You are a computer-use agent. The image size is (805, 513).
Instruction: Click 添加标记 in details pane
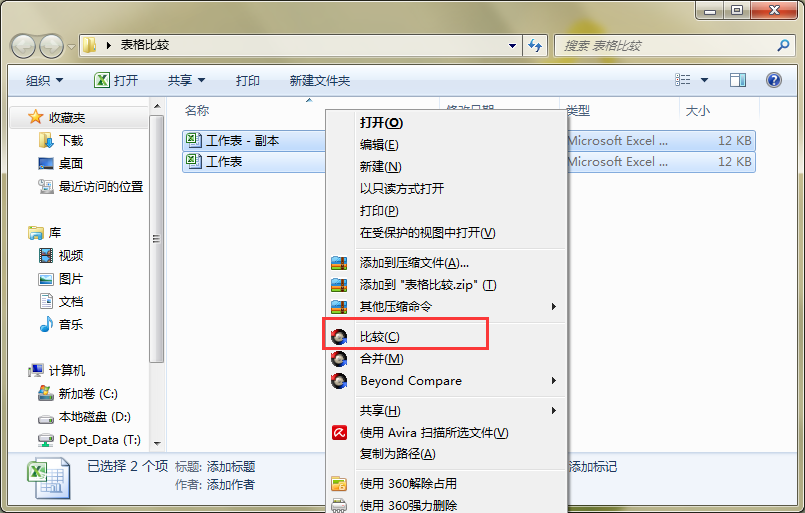point(593,467)
